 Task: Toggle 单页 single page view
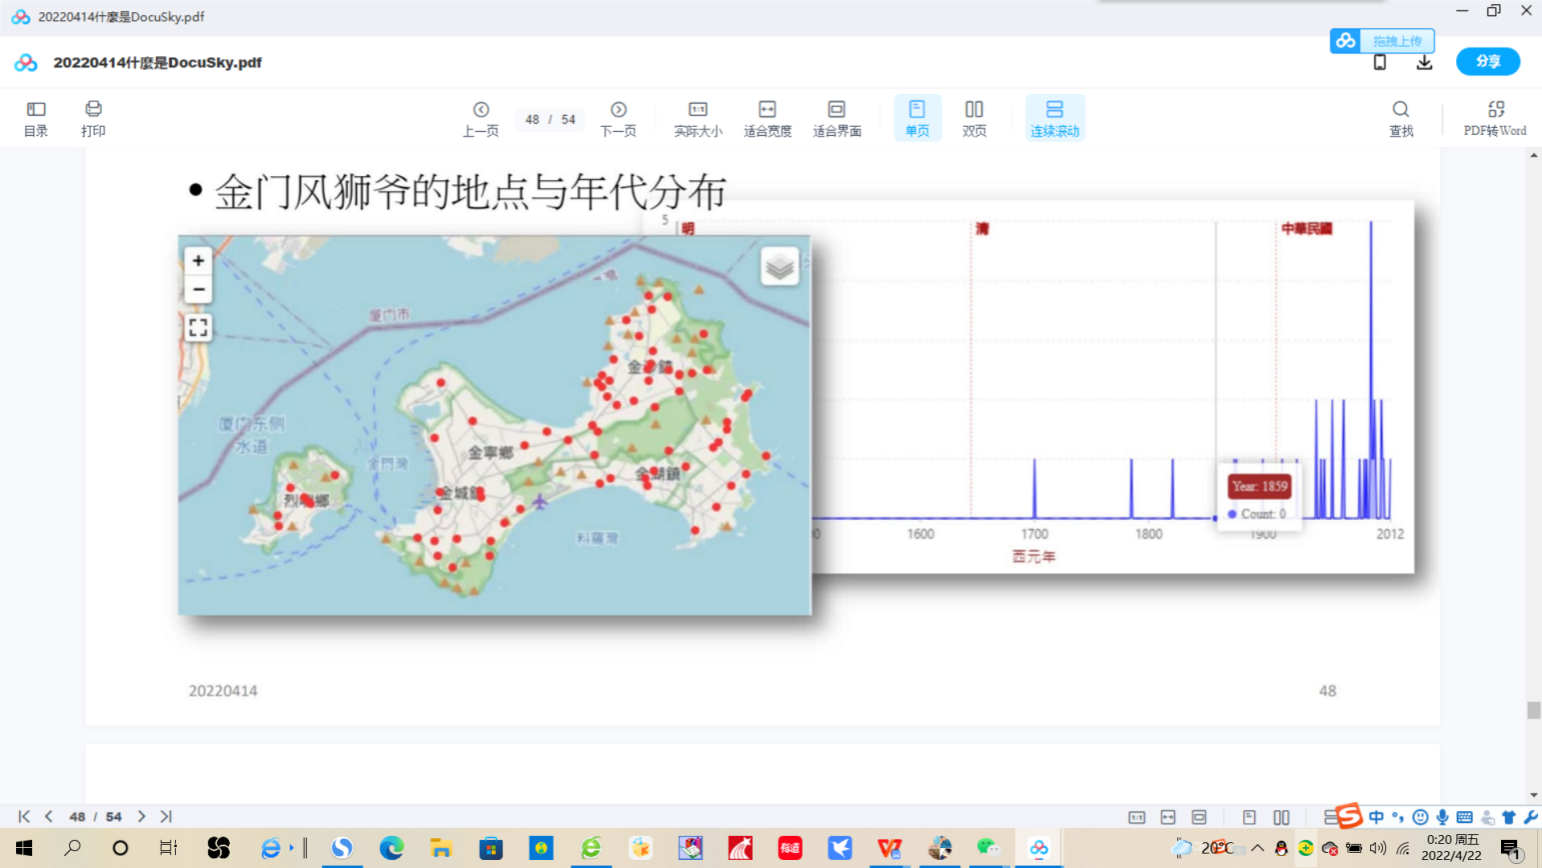coord(917,118)
